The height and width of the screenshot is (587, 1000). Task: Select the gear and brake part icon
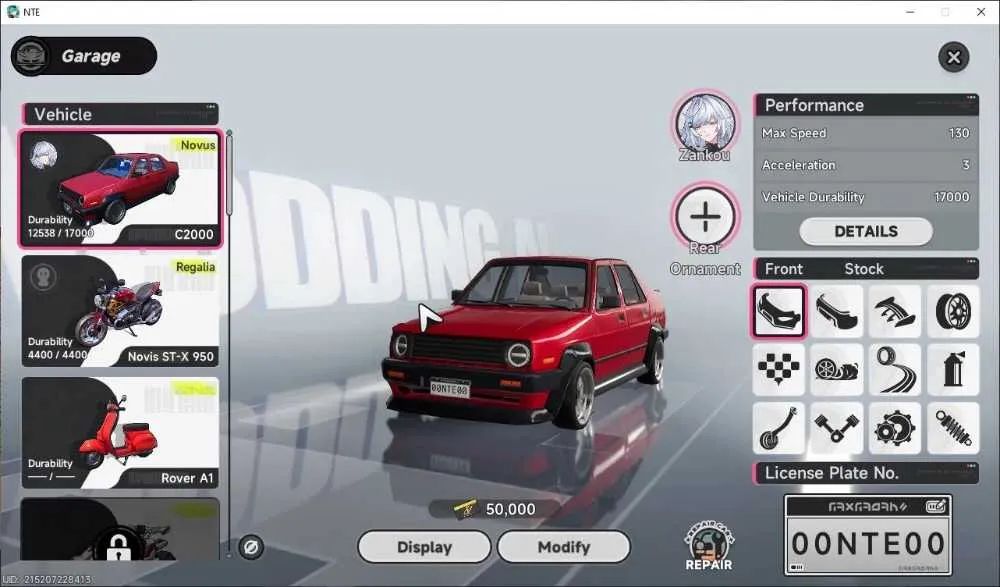895,427
